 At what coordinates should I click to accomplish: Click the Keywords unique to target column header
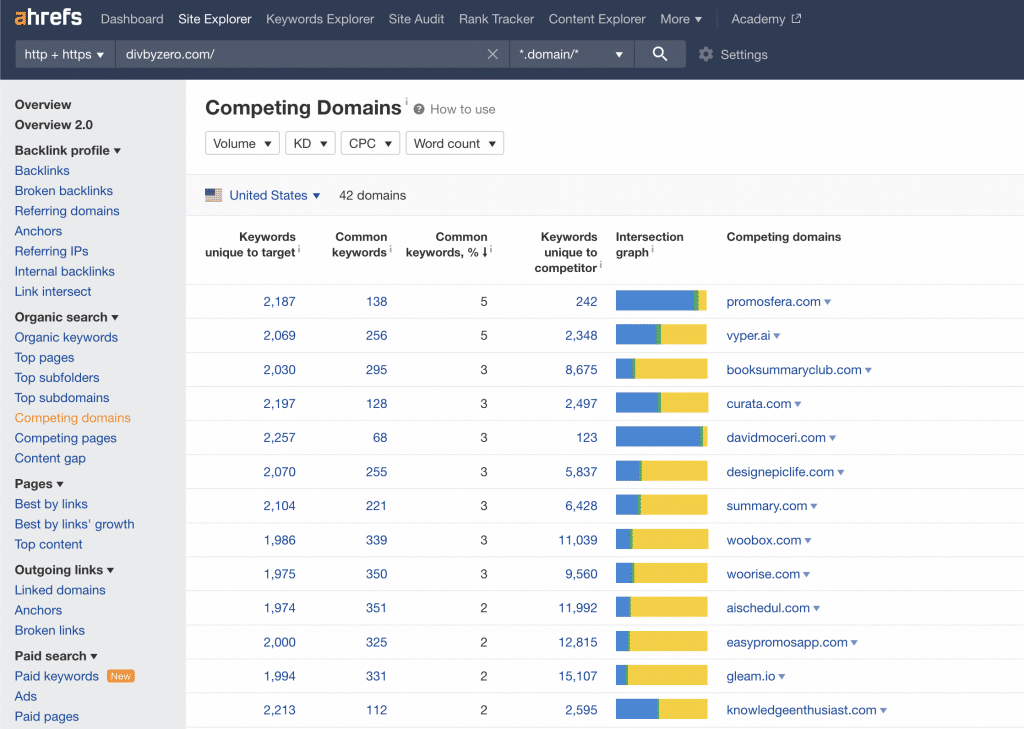tap(251, 244)
